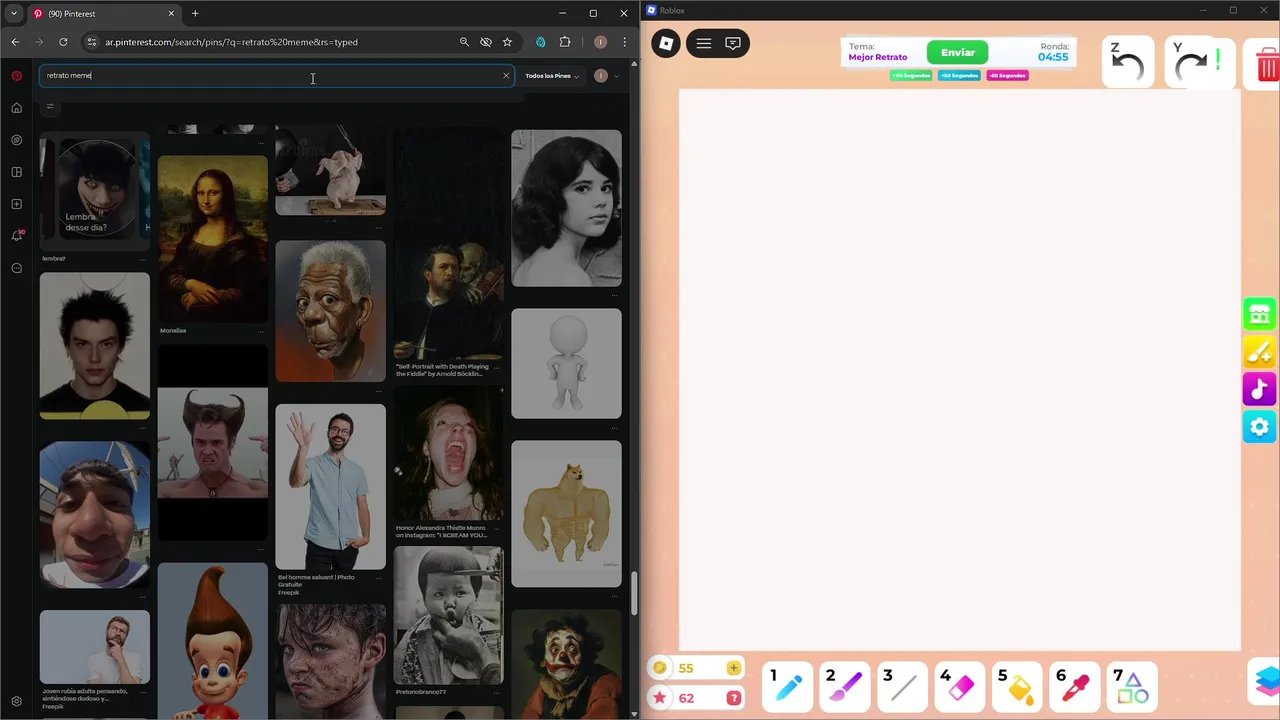Open the Roblox logo menu button
The height and width of the screenshot is (720, 1280).
pyautogui.click(x=666, y=43)
